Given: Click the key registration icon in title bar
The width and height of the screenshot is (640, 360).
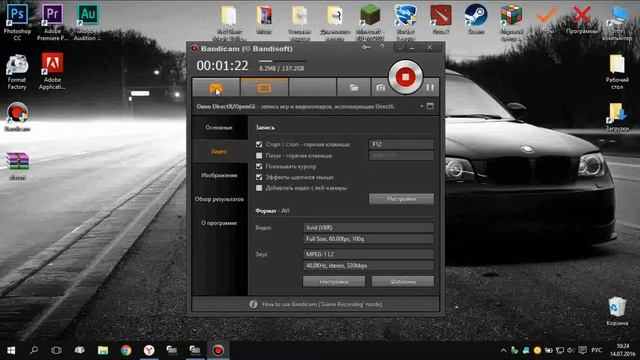Looking at the screenshot, I should [x=366, y=47].
